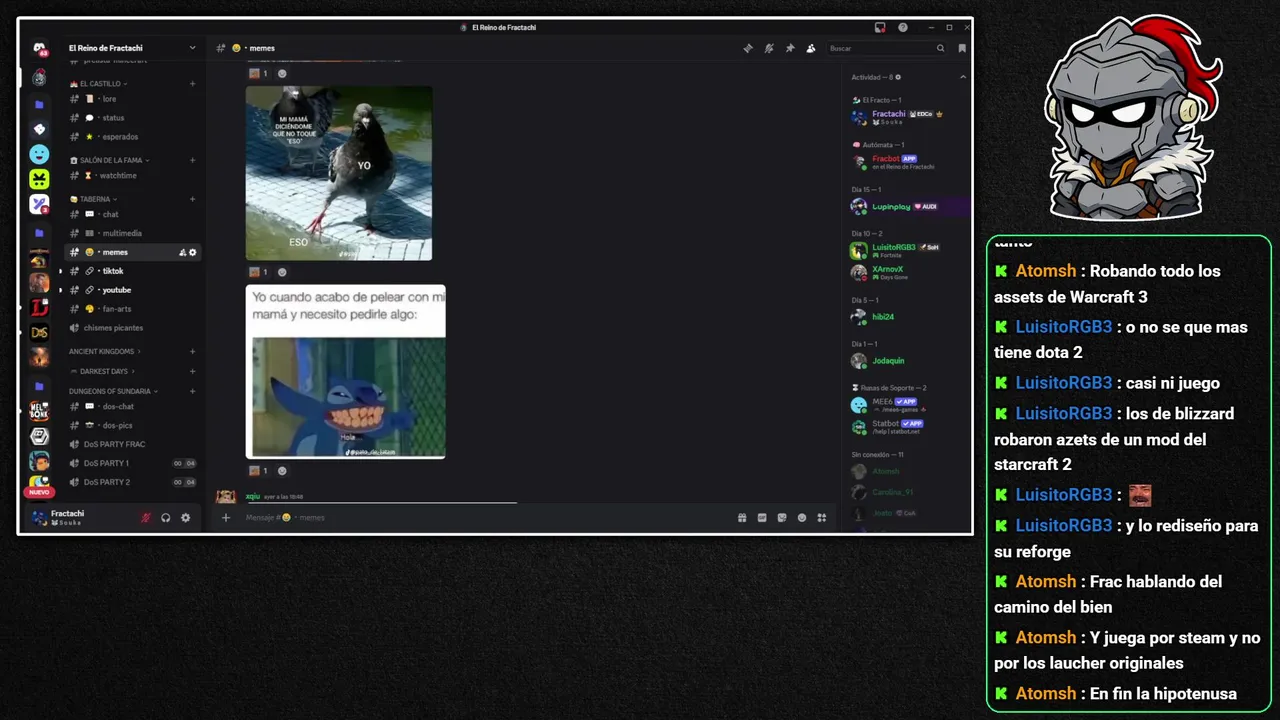The width and height of the screenshot is (1280, 720).
Task: Collapse TABERNA category
Action: [94, 199]
